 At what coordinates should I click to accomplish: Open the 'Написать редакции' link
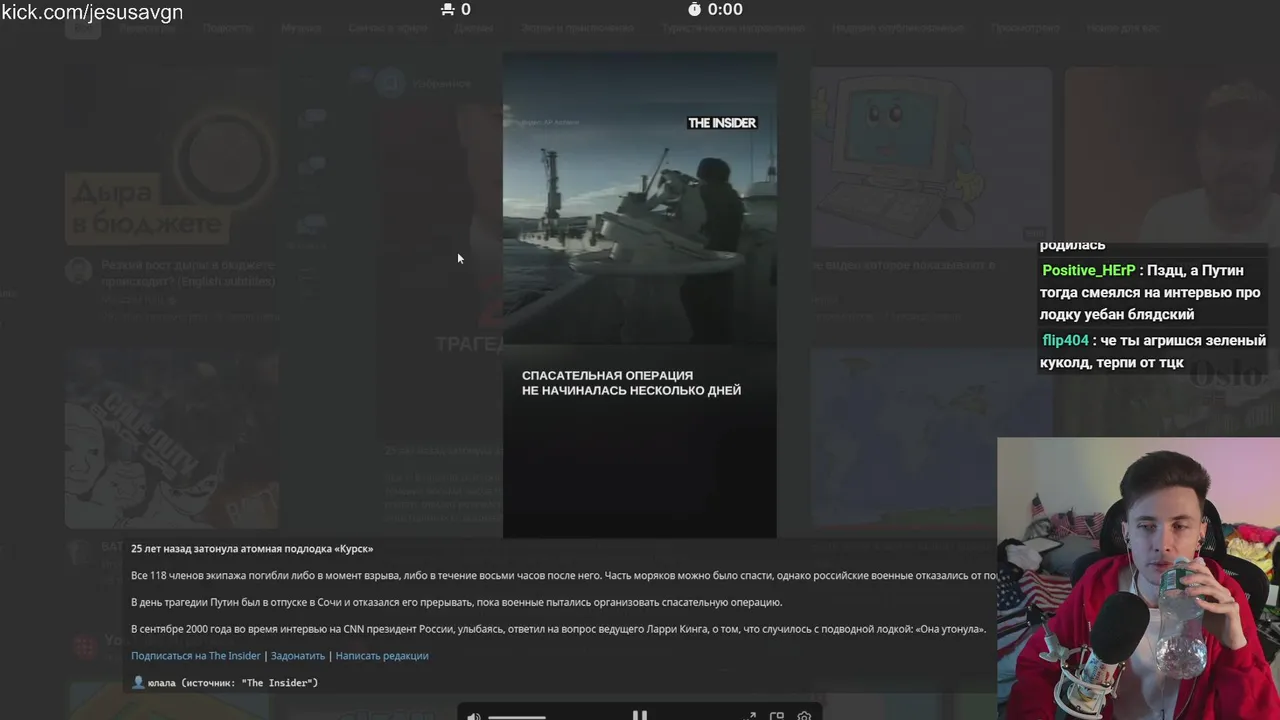[x=382, y=656]
